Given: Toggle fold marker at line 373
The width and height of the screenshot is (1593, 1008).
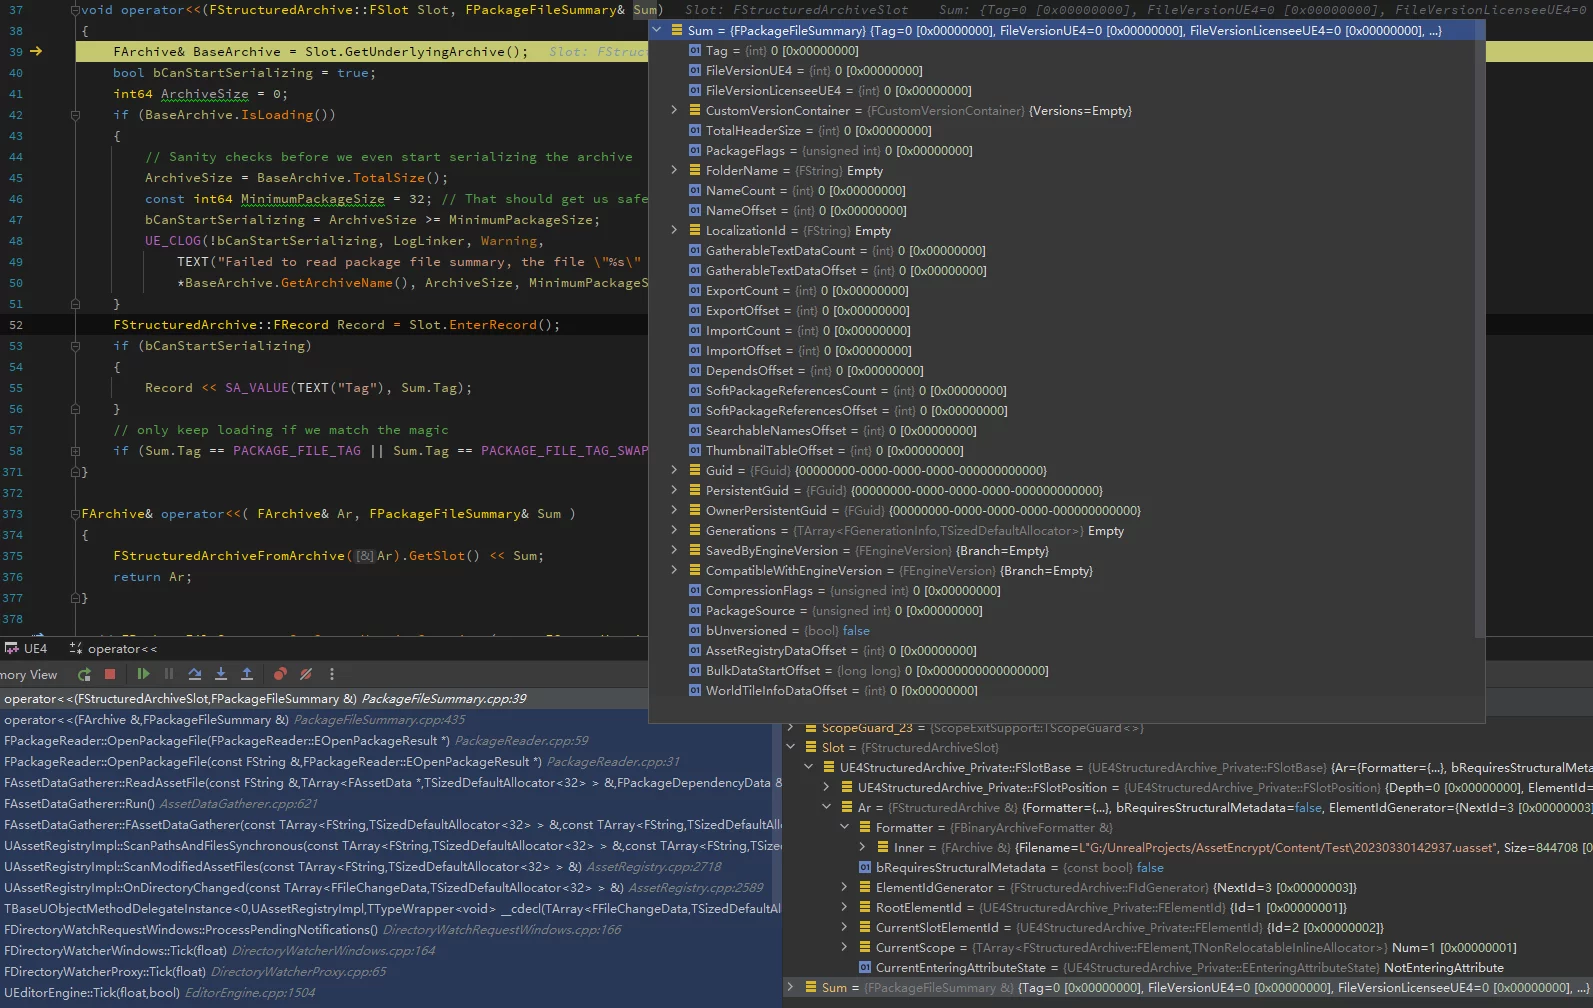Looking at the screenshot, I should [x=75, y=514].
